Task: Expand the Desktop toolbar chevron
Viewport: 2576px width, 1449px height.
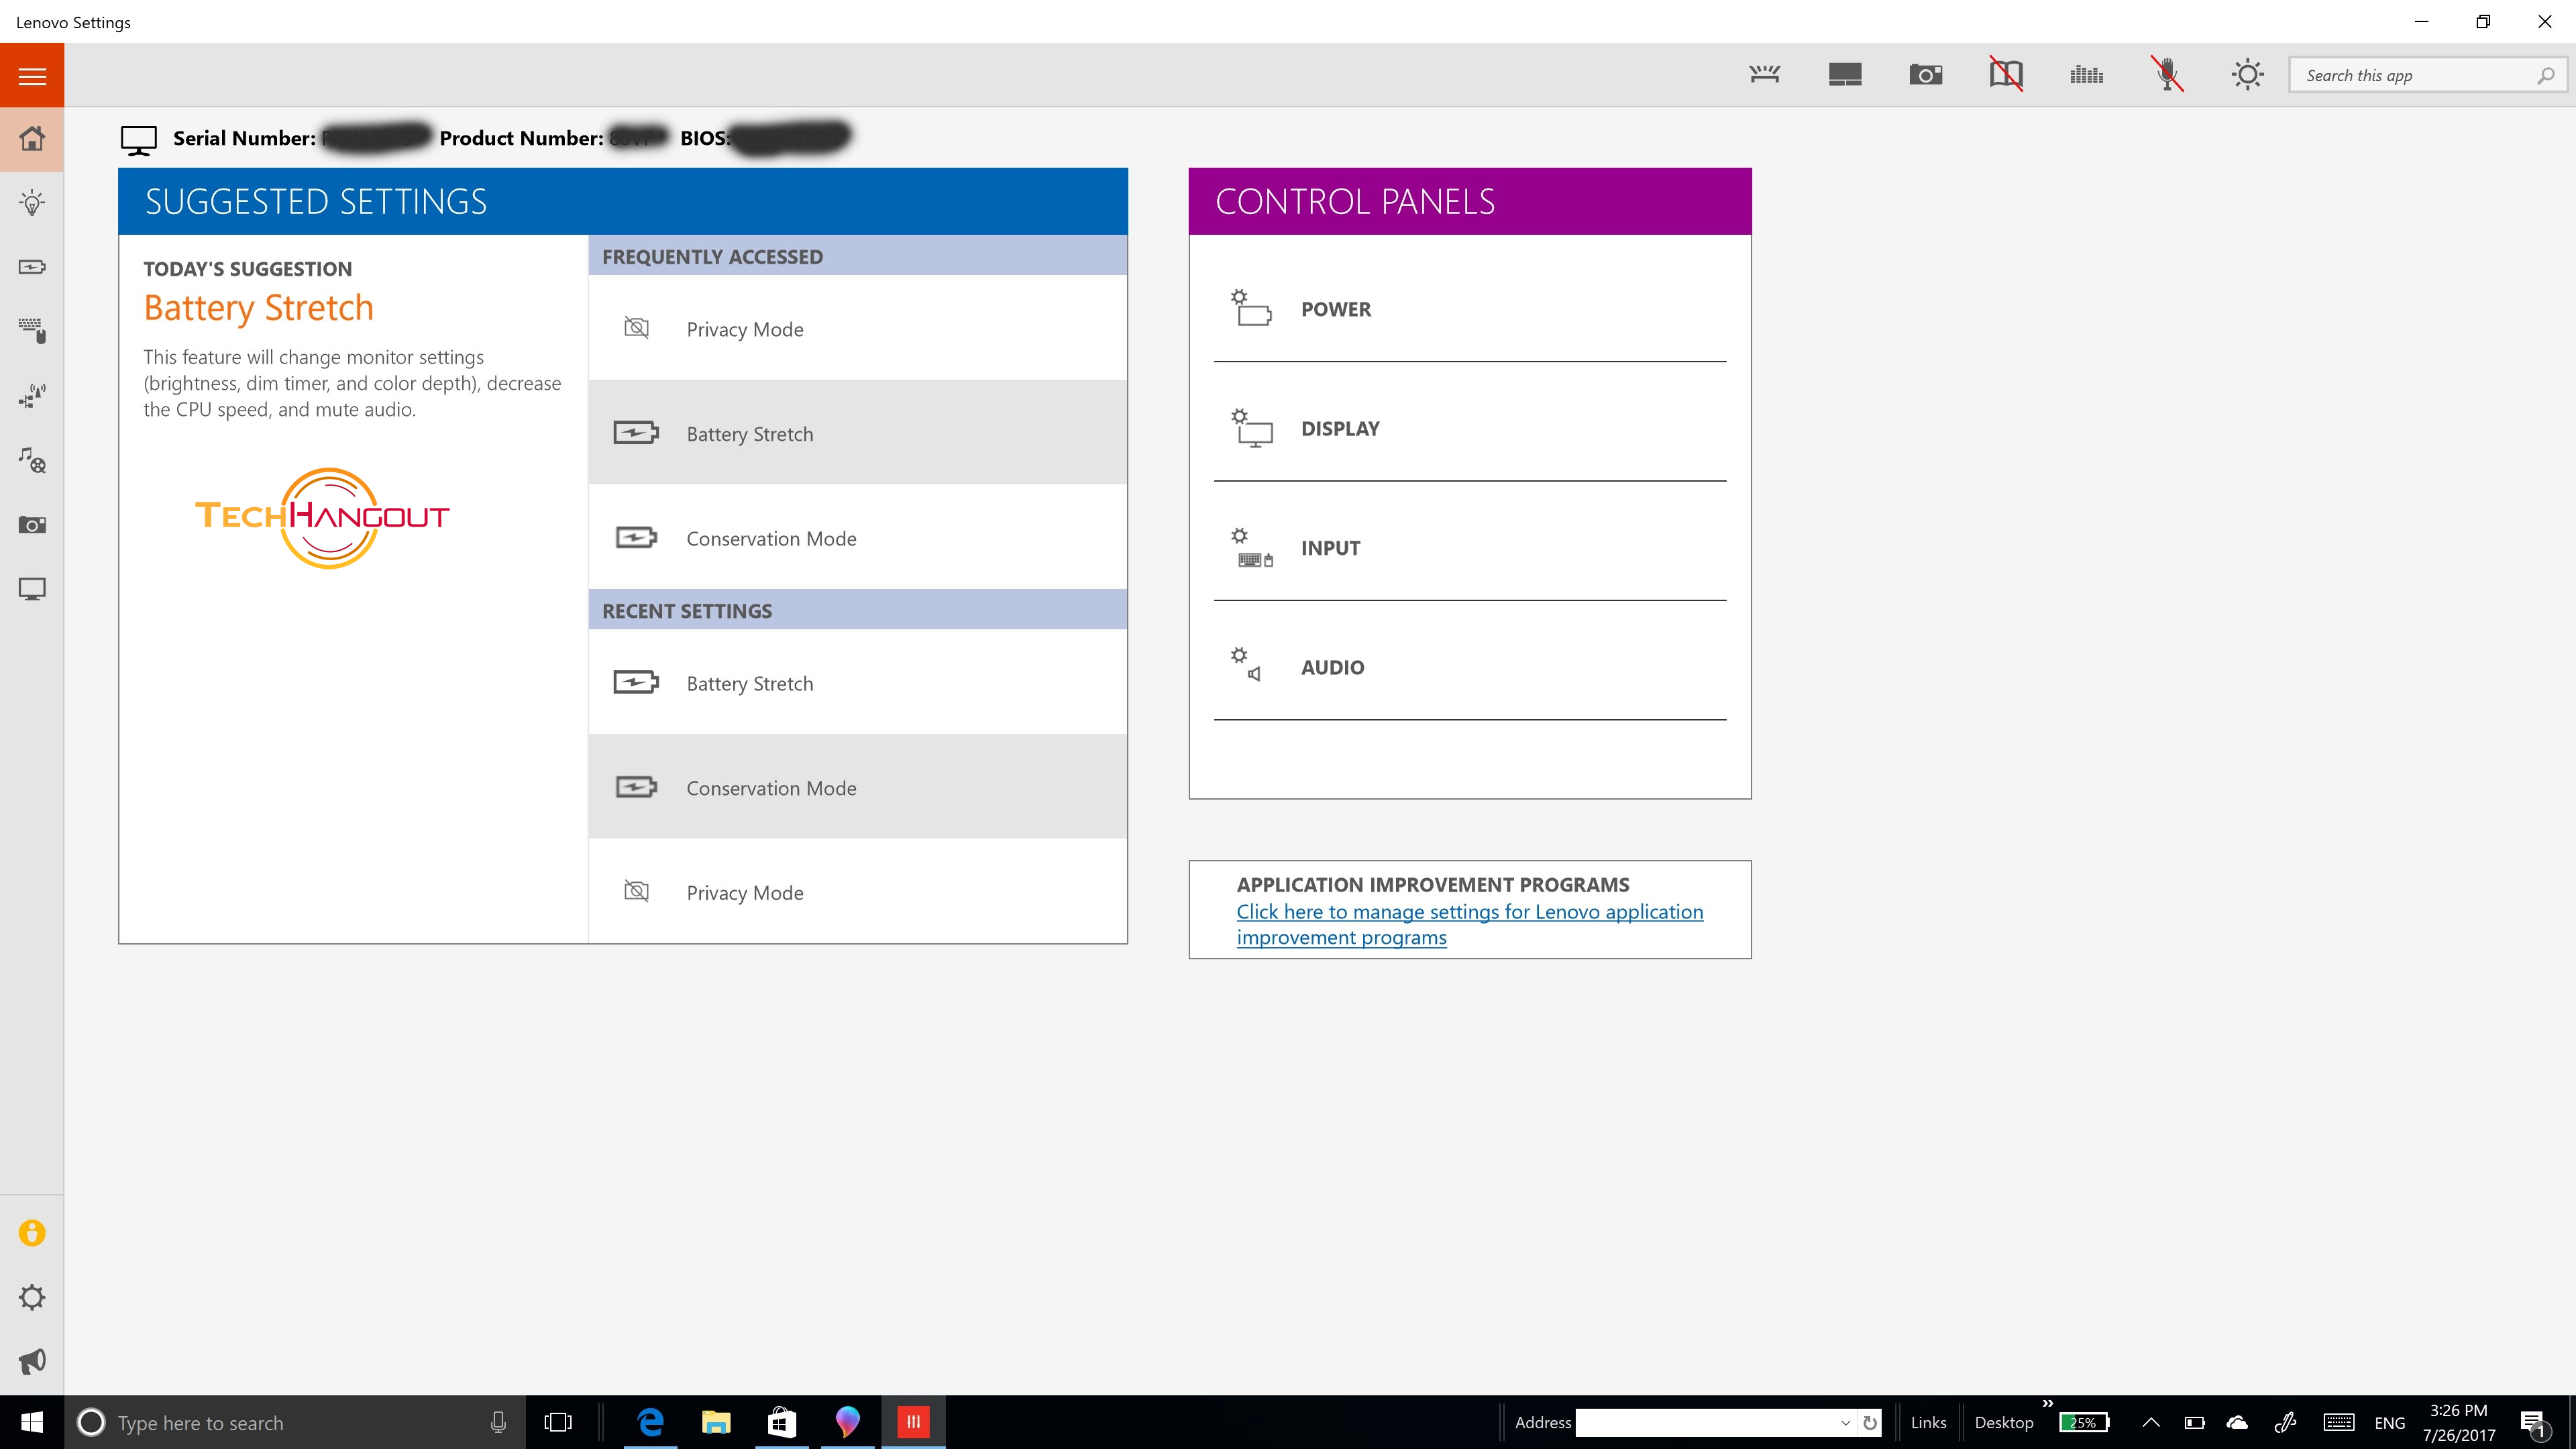Action: pyautogui.click(x=2047, y=1403)
